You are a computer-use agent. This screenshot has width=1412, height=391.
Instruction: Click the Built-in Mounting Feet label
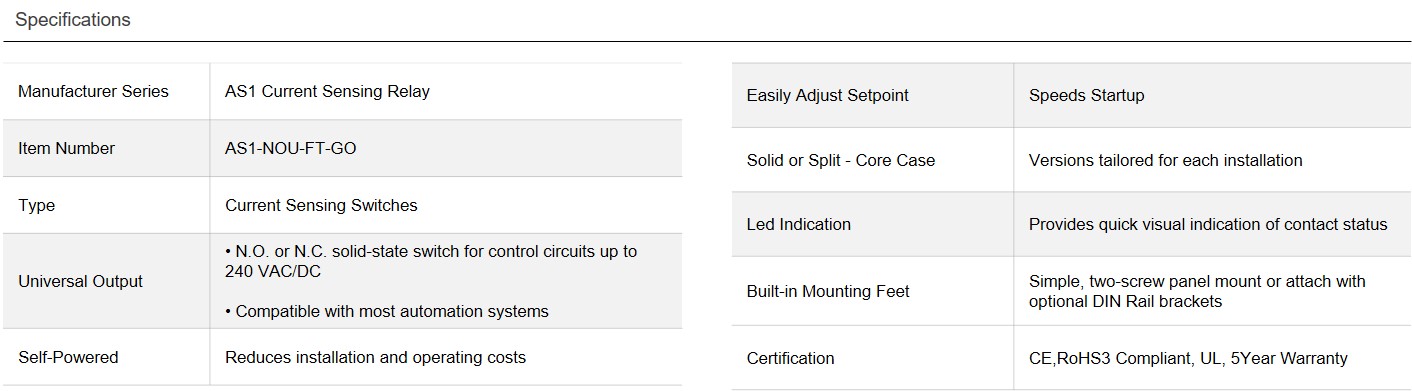[828, 291]
